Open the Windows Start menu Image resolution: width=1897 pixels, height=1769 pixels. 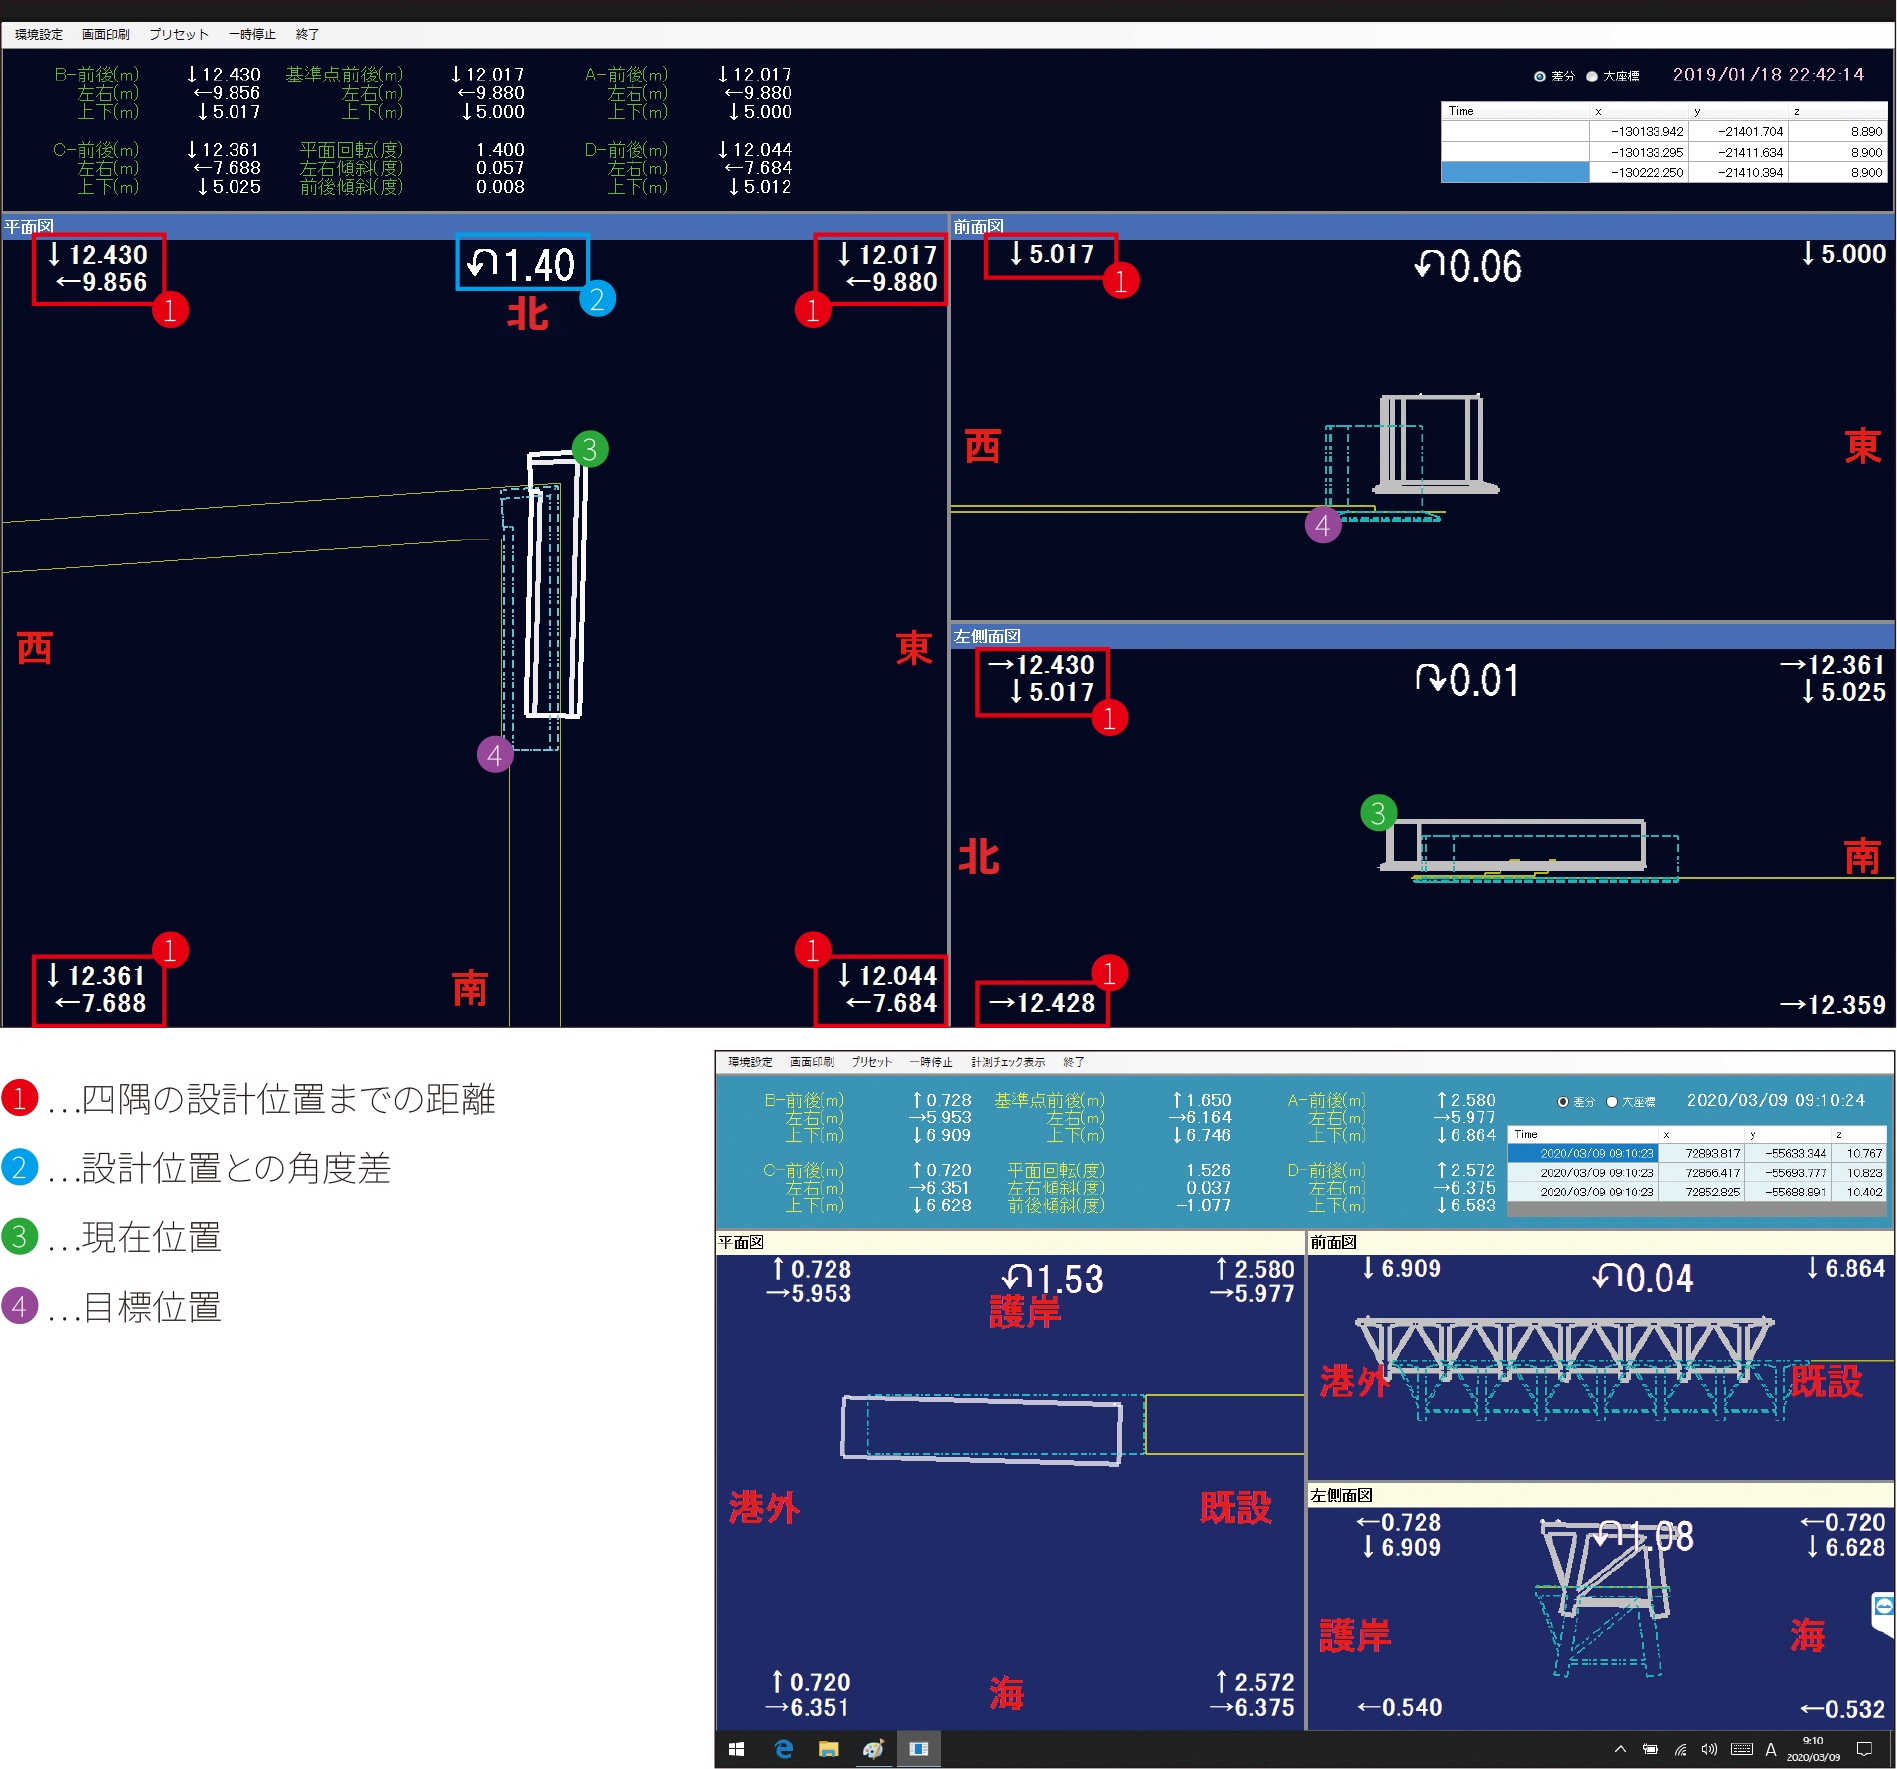[x=737, y=1749]
